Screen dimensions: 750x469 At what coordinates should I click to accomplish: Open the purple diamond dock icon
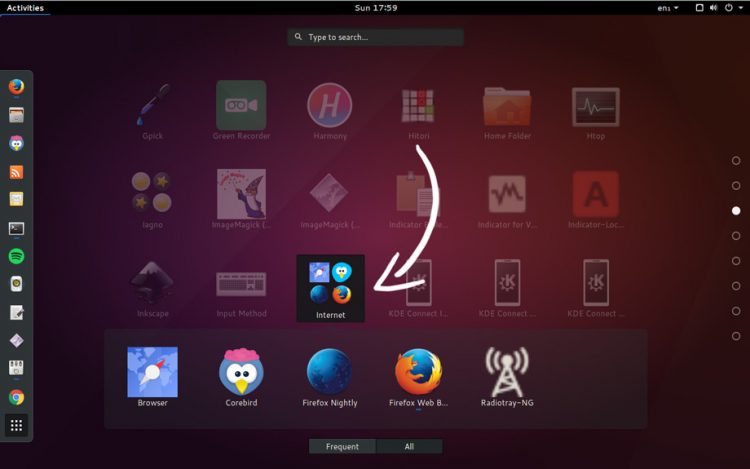pyautogui.click(x=16, y=340)
